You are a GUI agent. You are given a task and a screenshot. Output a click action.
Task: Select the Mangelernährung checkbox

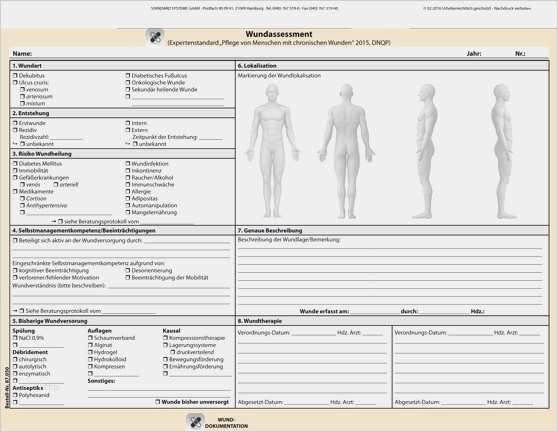tap(128, 212)
